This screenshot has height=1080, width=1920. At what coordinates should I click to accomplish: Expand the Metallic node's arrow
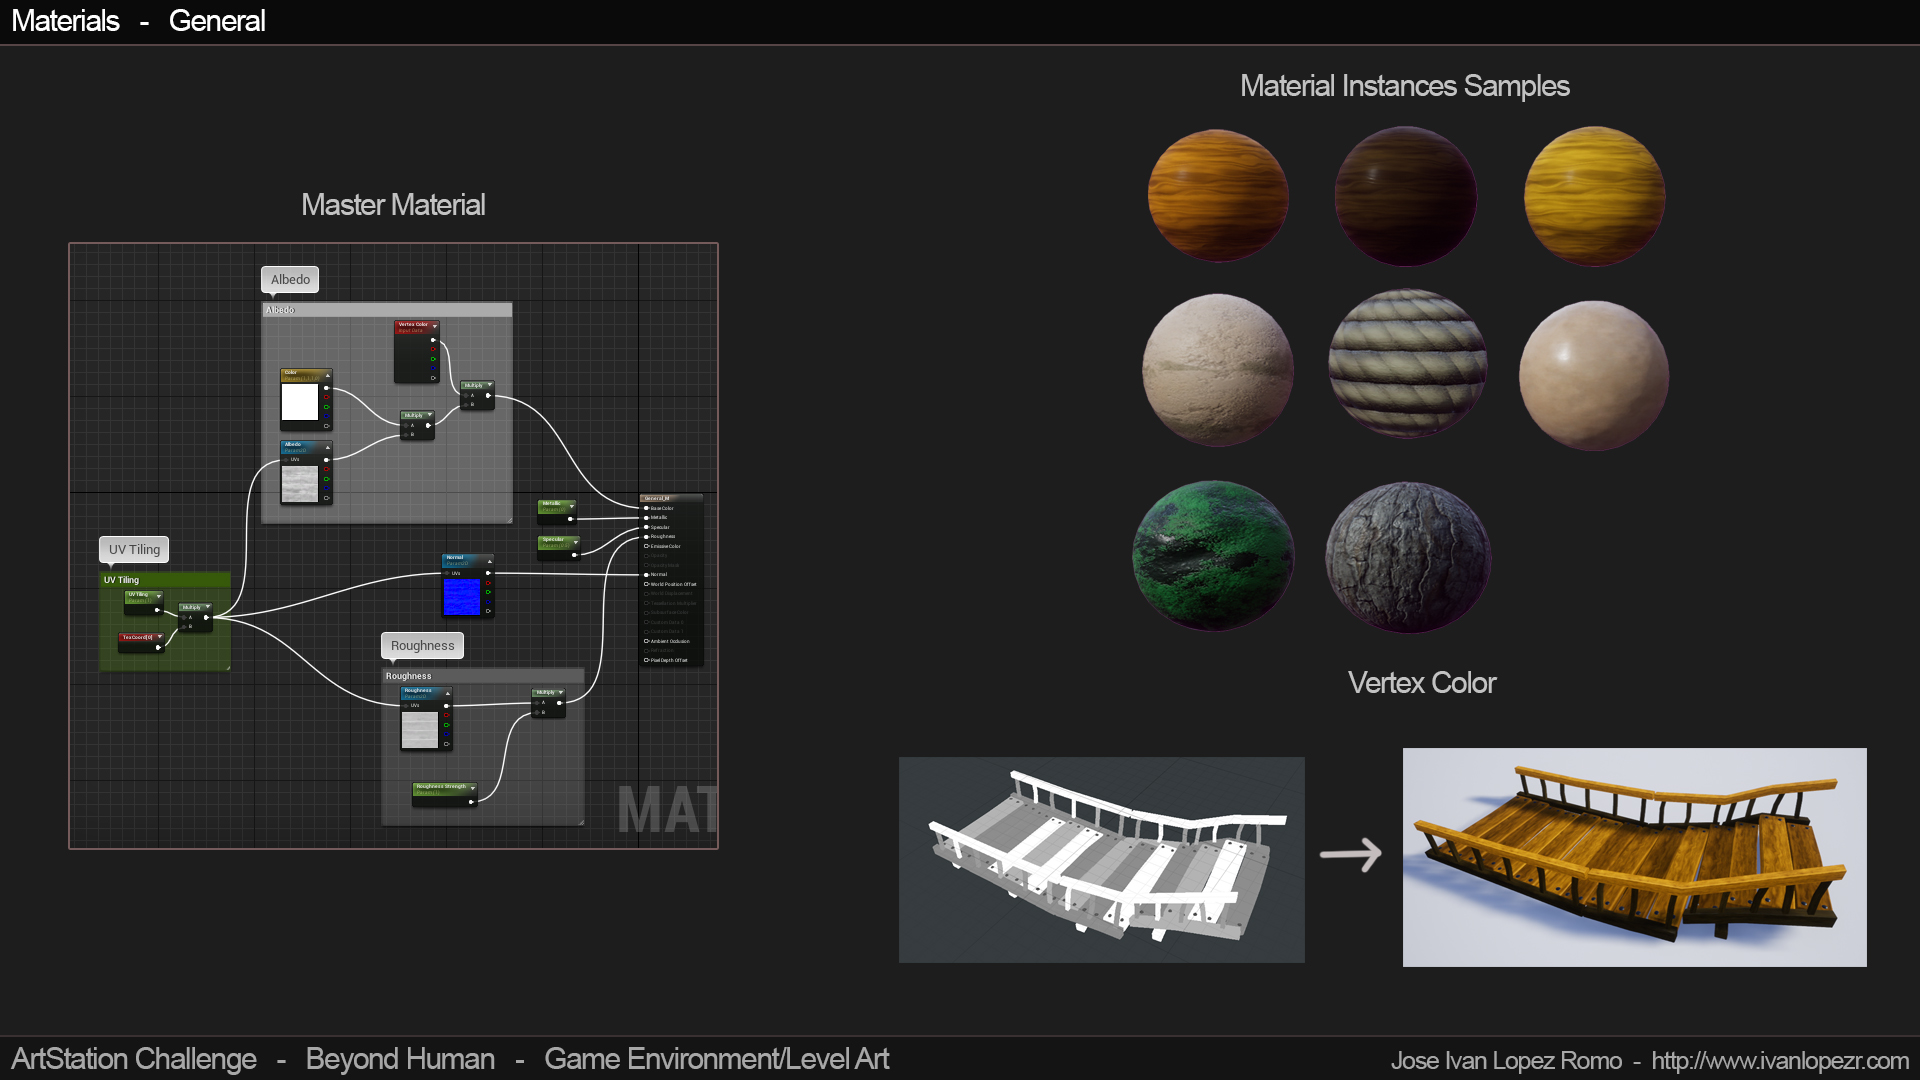571,506
